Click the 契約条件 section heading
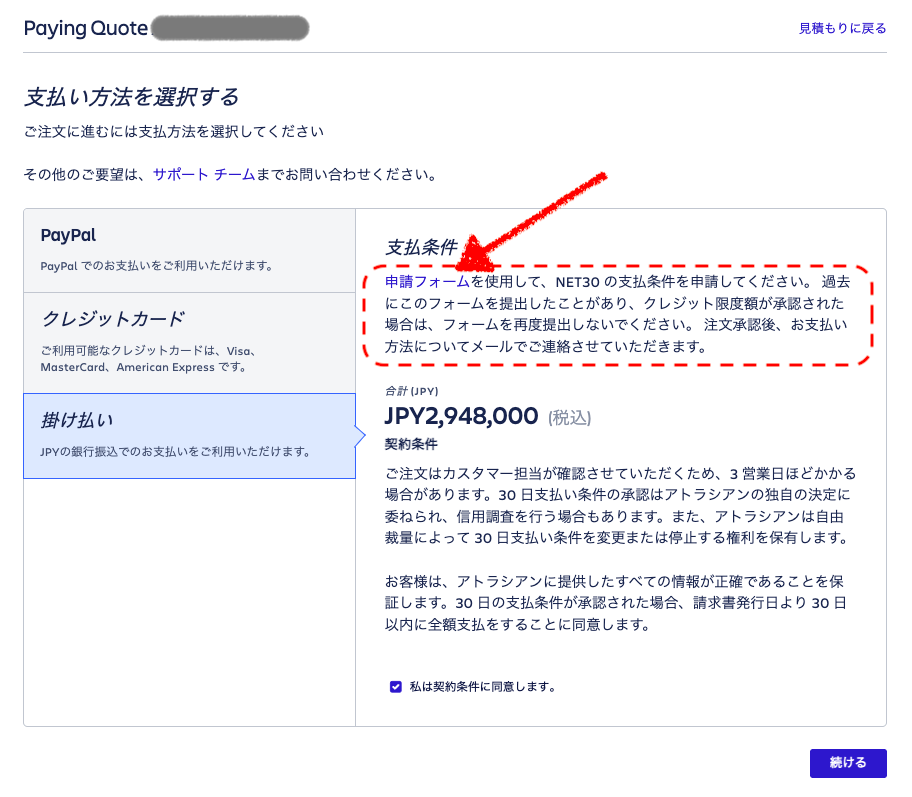 [411, 443]
